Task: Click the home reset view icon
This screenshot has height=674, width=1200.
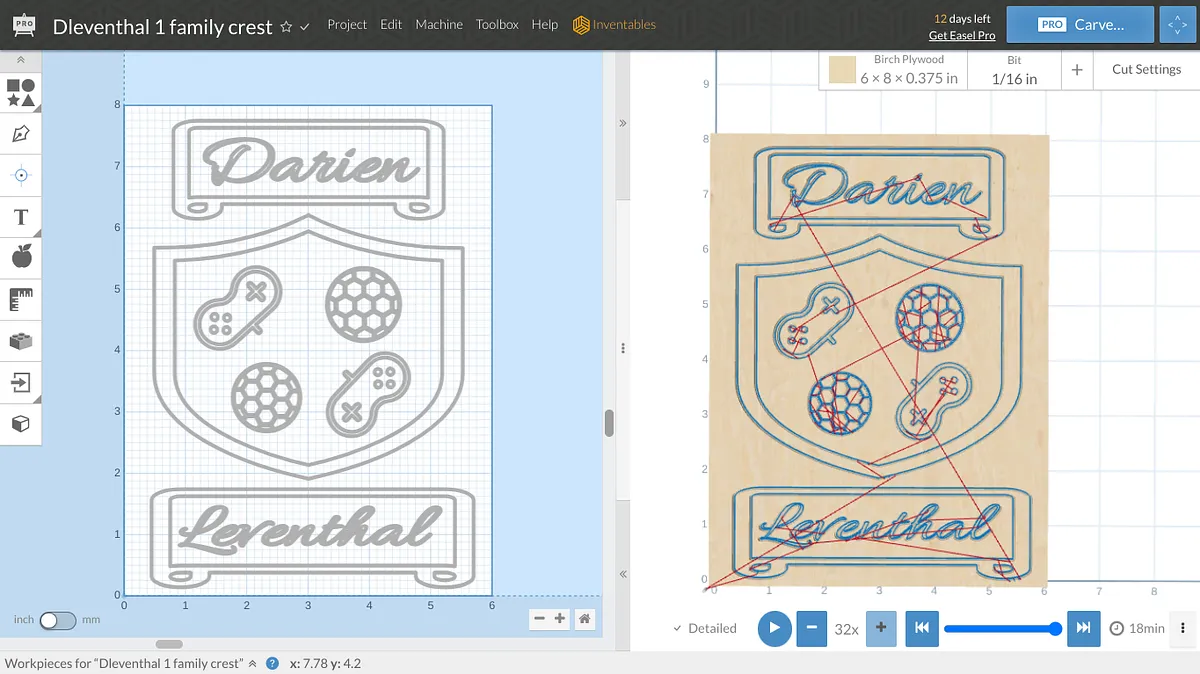Action: point(585,619)
